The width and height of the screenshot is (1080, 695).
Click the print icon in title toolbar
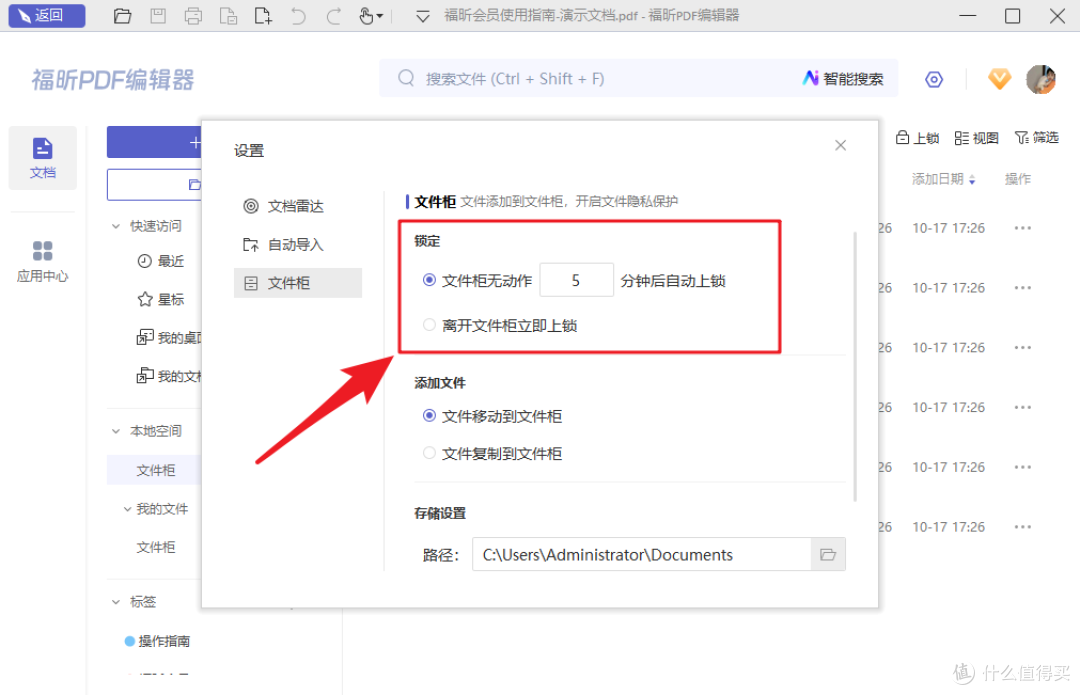(193, 15)
